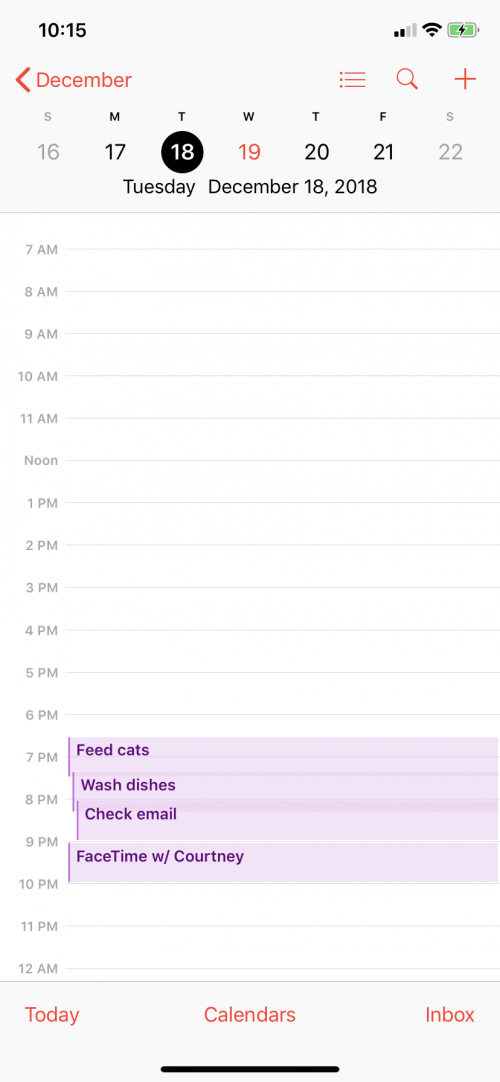
Task: Select Friday the 21st
Action: pos(383,152)
